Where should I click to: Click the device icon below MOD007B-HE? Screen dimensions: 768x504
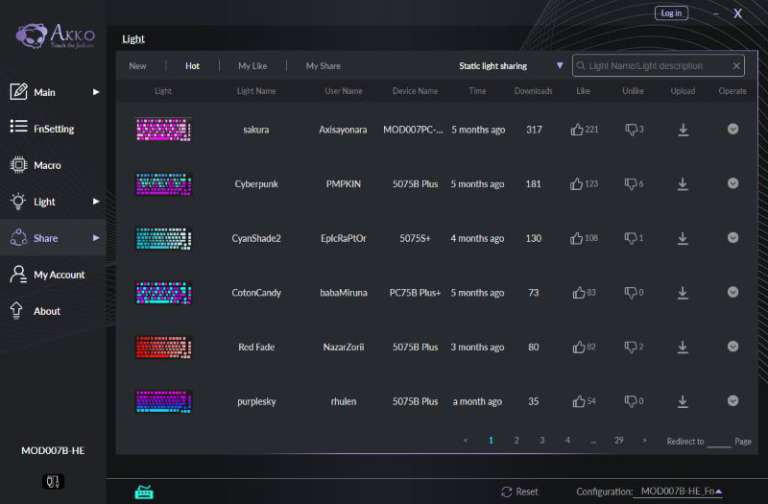(53, 481)
